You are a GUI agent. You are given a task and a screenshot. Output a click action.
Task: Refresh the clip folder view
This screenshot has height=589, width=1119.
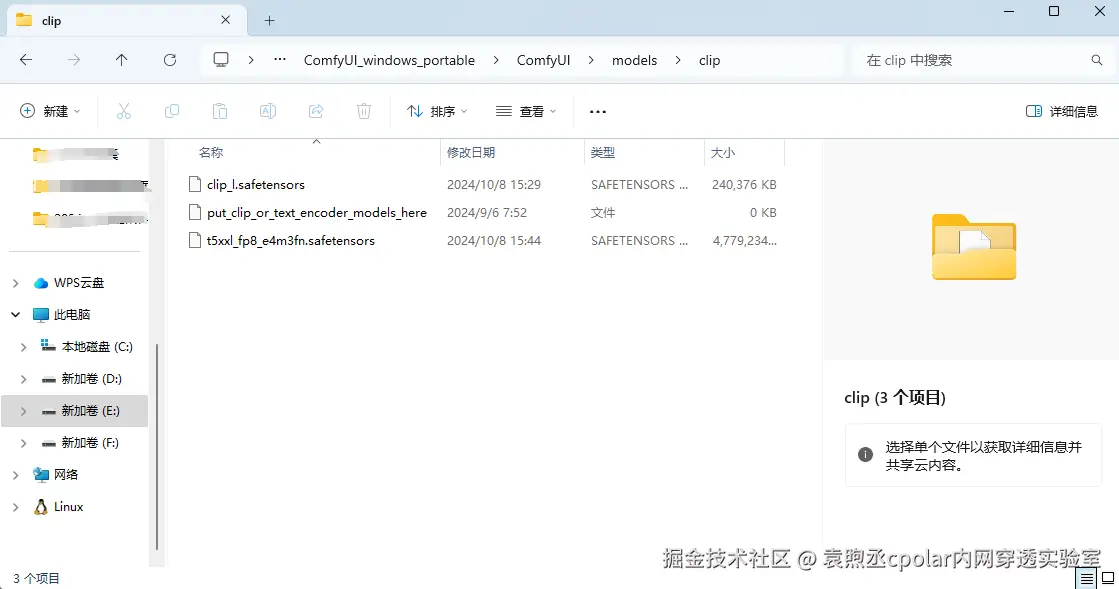point(170,60)
